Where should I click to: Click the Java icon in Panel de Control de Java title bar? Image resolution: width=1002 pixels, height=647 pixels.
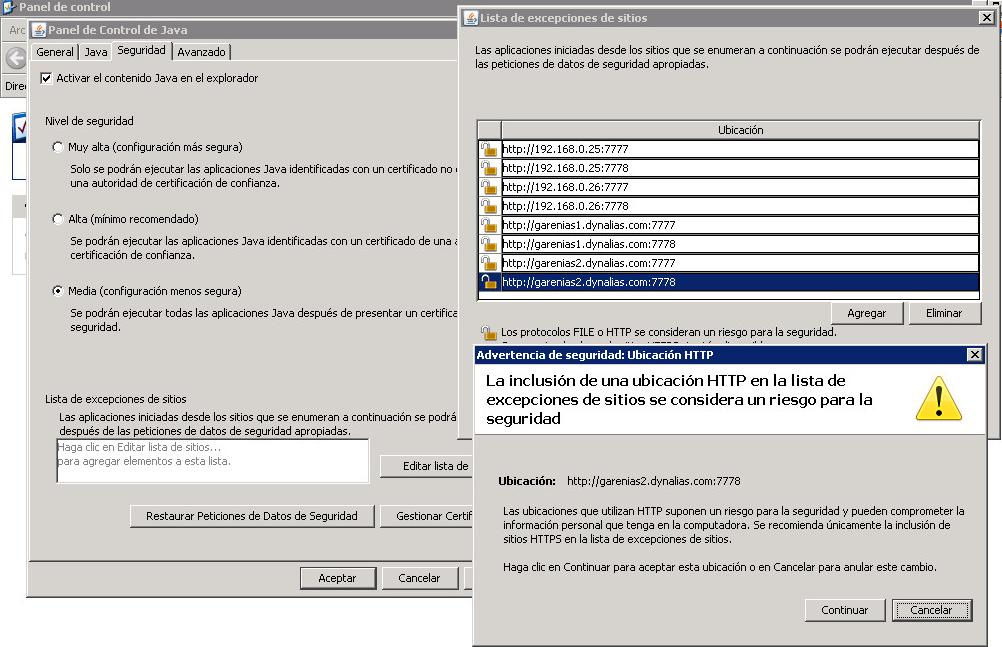pyautogui.click(x=39, y=30)
